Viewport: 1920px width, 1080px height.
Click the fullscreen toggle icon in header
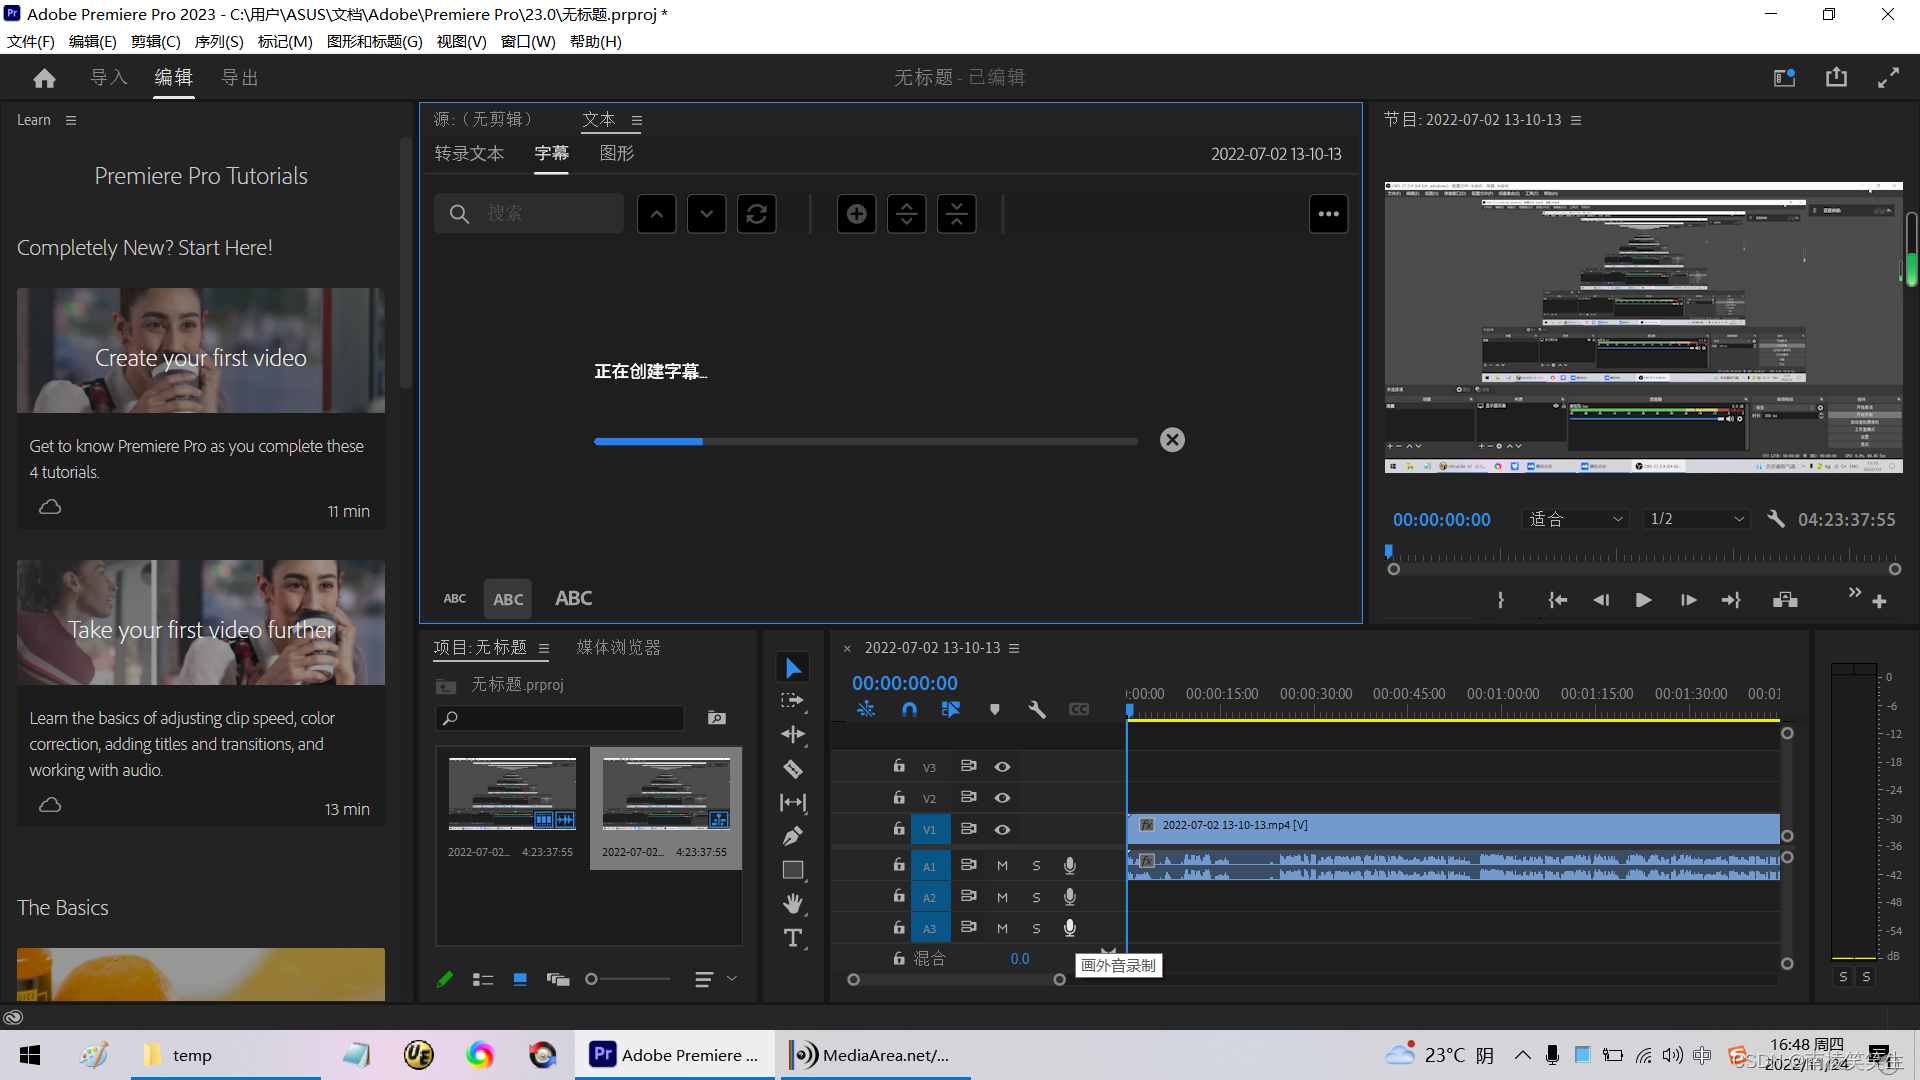tap(1889, 78)
